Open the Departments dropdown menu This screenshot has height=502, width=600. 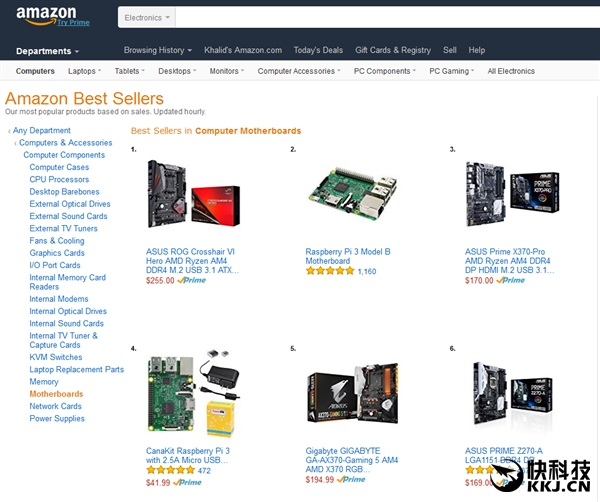[x=47, y=51]
